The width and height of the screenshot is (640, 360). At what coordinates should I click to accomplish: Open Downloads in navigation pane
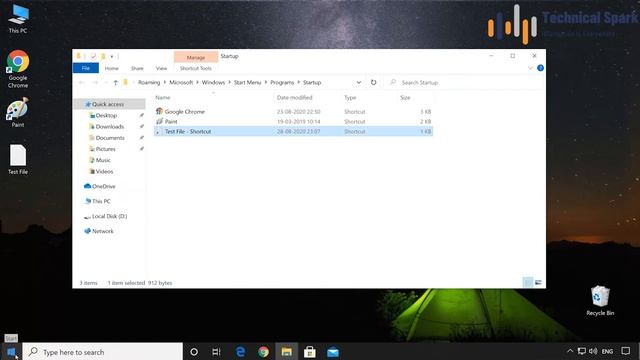(109, 127)
